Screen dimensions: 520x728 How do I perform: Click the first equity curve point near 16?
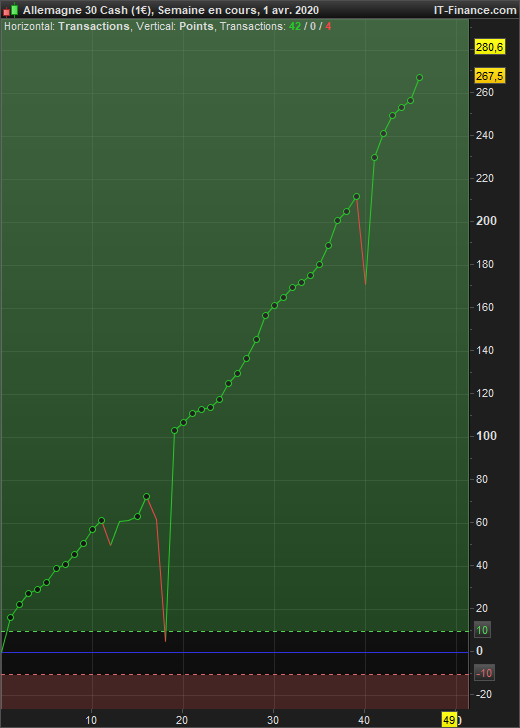point(11,617)
